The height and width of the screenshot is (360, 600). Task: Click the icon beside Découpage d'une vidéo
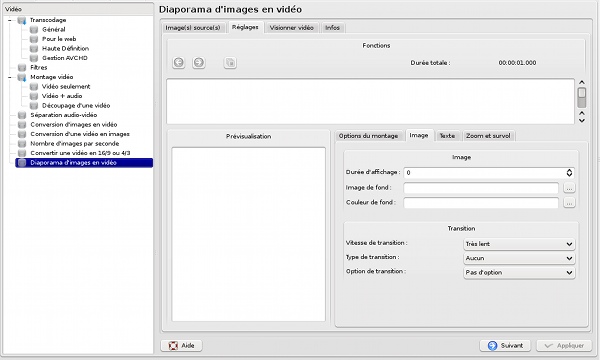click(x=34, y=106)
